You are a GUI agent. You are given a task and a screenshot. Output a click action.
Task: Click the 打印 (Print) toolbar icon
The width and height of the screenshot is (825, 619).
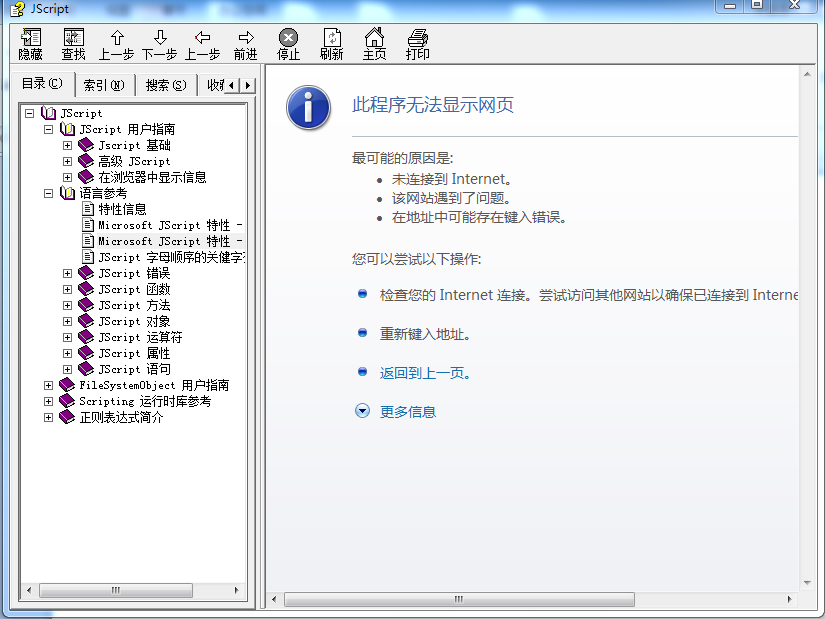coord(418,44)
